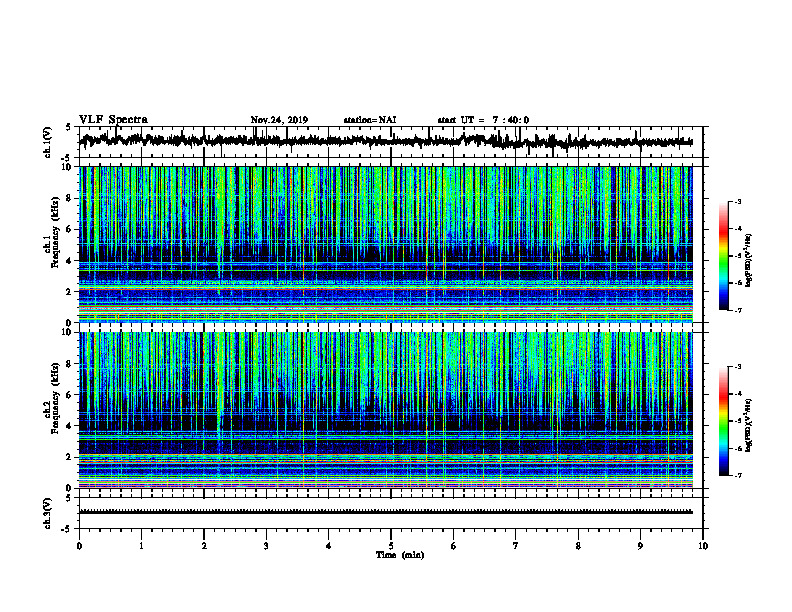Image resolution: width=792 pixels, height=612 pixels.
Task: Click the "ch.1(V)" waveform axis label
Action: tap(48, 142)
